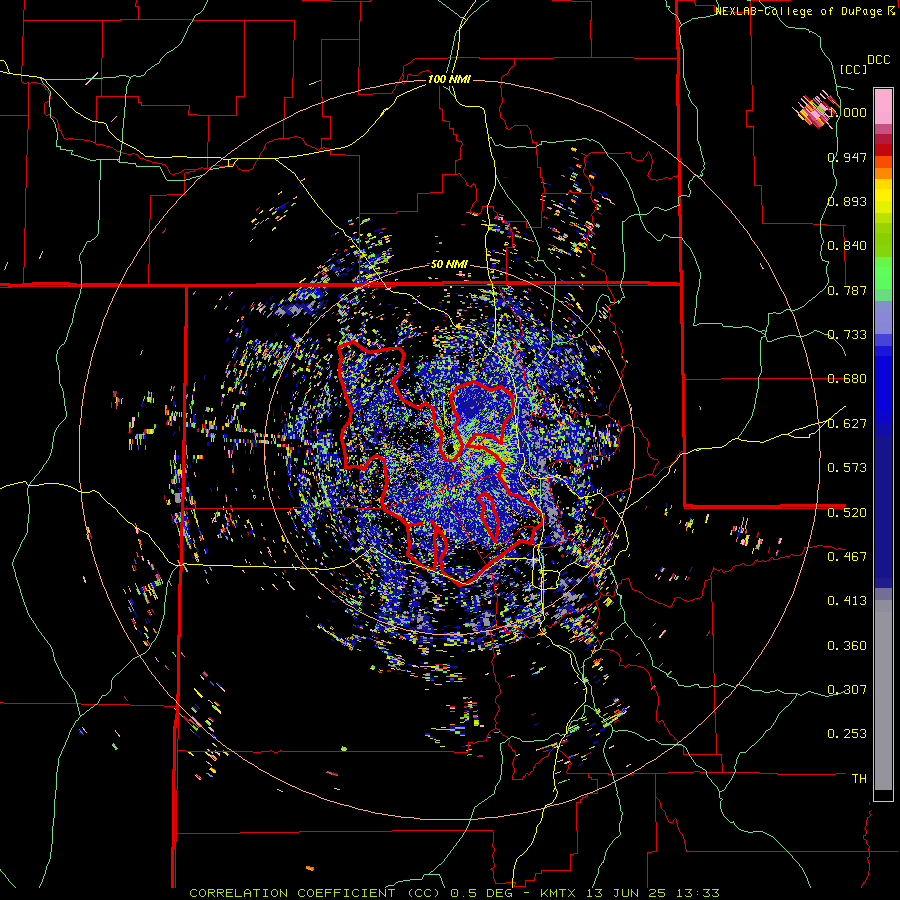Select the "[CC]" product label
The height and width of the screenshot is (900, 900).
tap(853, 69)
